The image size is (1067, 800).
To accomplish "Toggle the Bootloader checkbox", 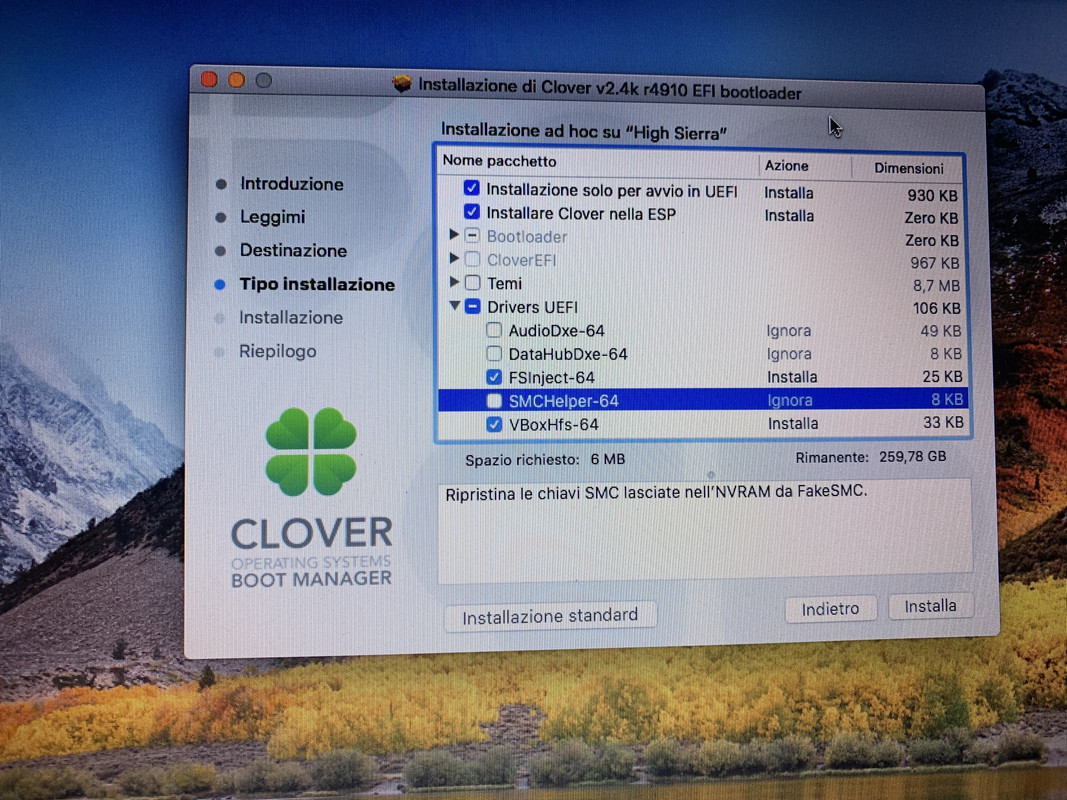I will 472,235.
